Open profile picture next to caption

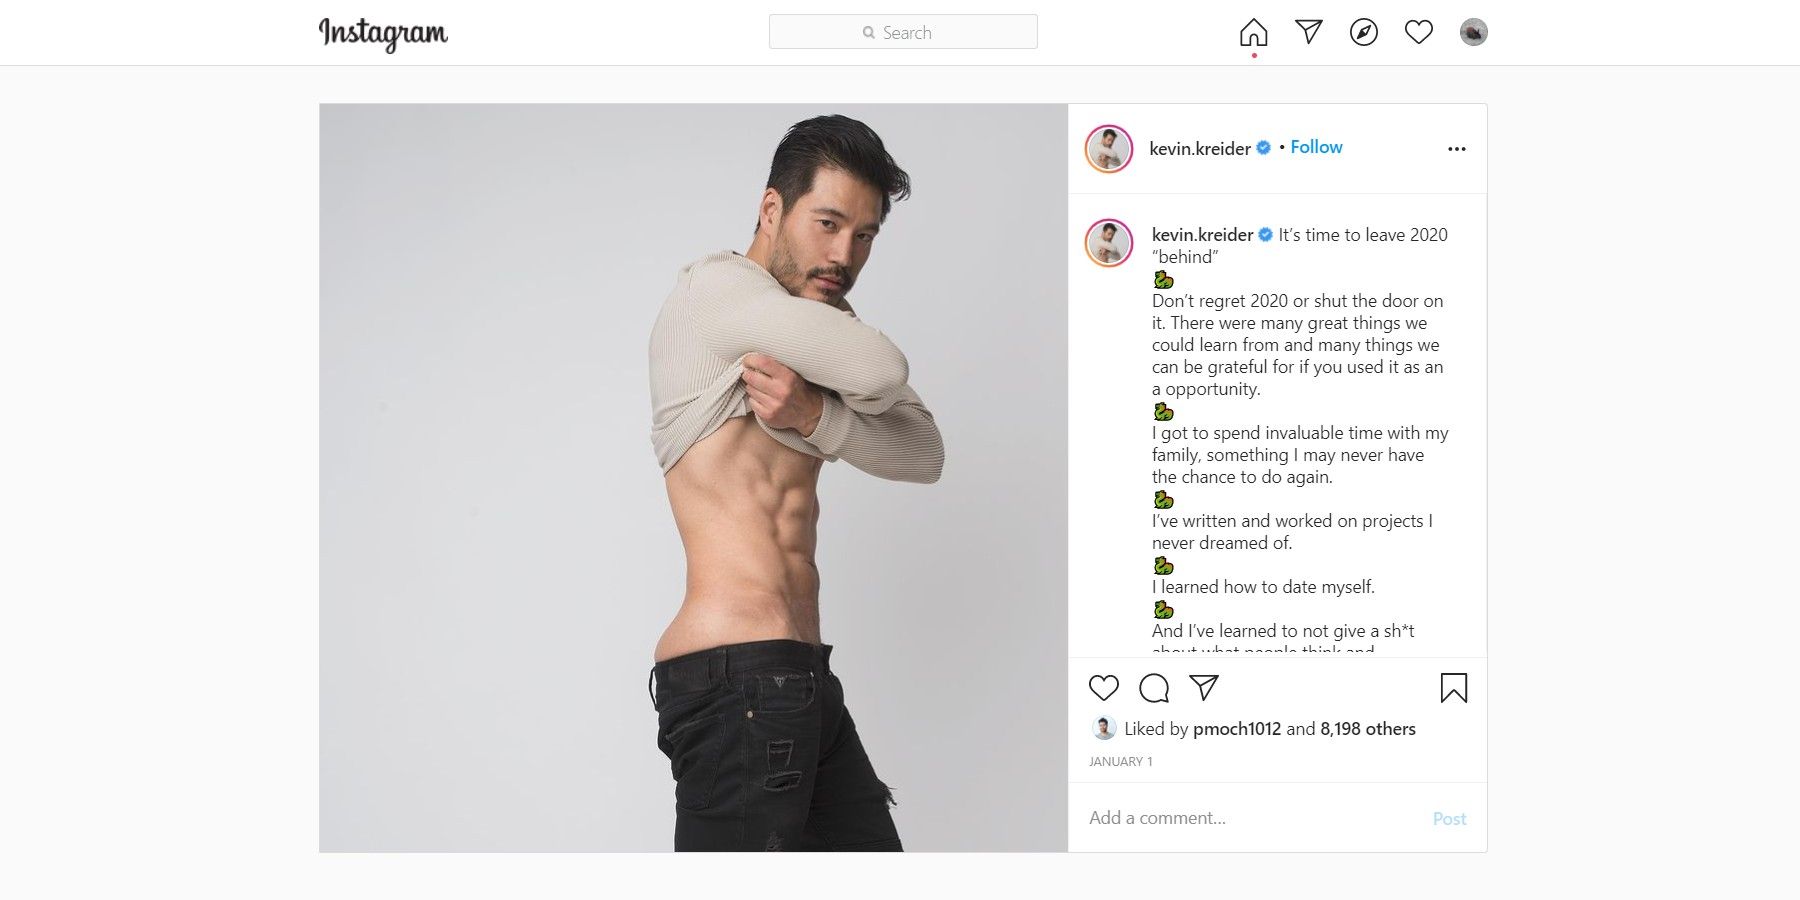point(1109,244)
